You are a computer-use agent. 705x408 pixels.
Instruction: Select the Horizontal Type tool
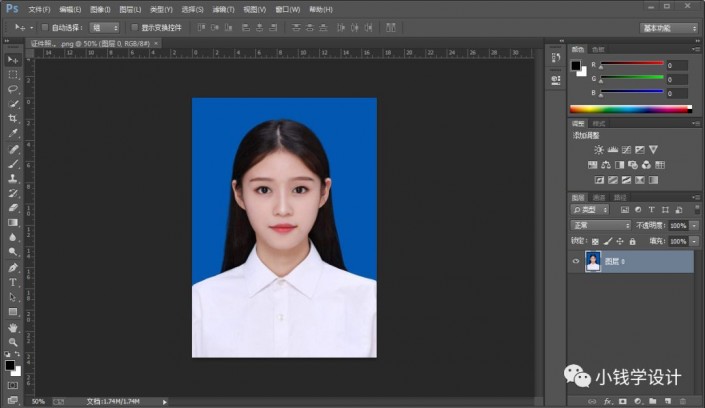coord(13,282)
